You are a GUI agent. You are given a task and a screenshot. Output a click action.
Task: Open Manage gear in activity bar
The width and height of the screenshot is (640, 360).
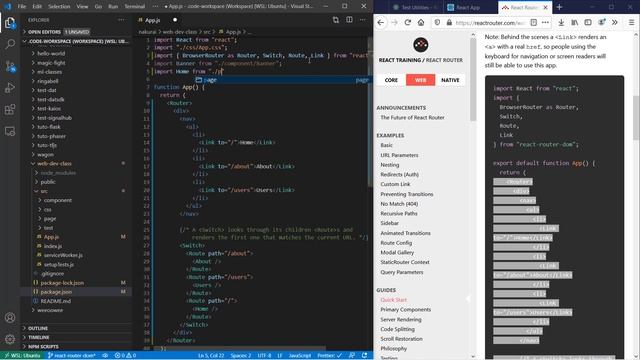tap(10, 339)
